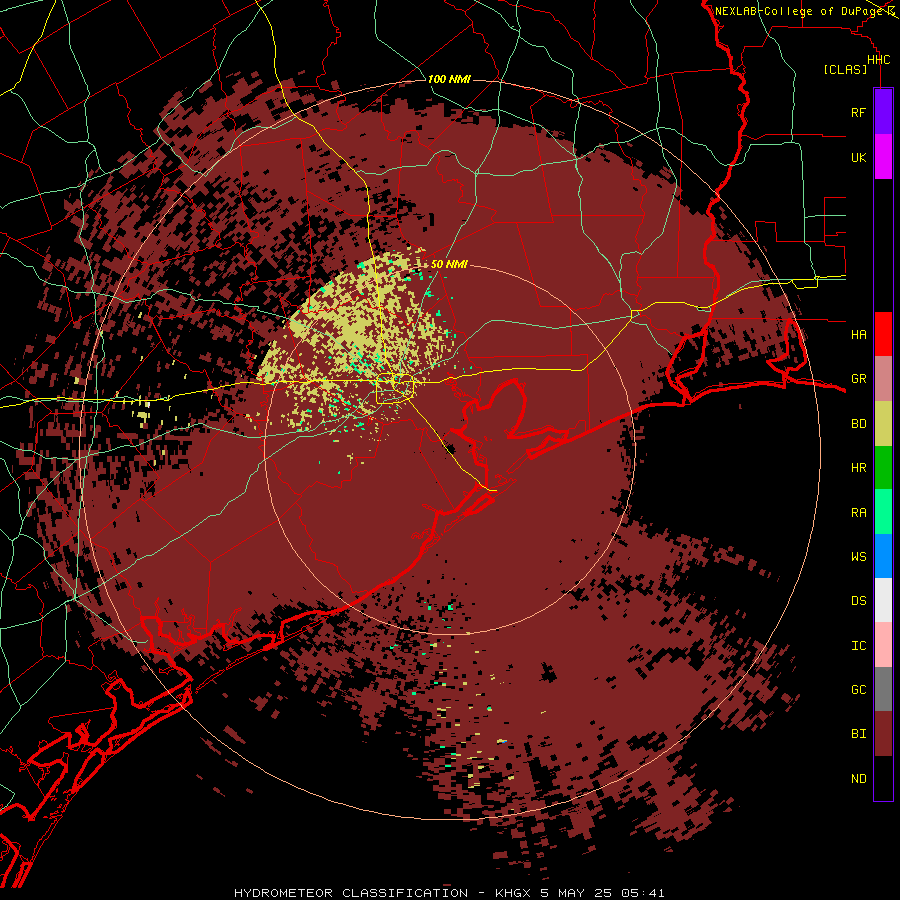Click the HA red legend swatch

point(883,334)
